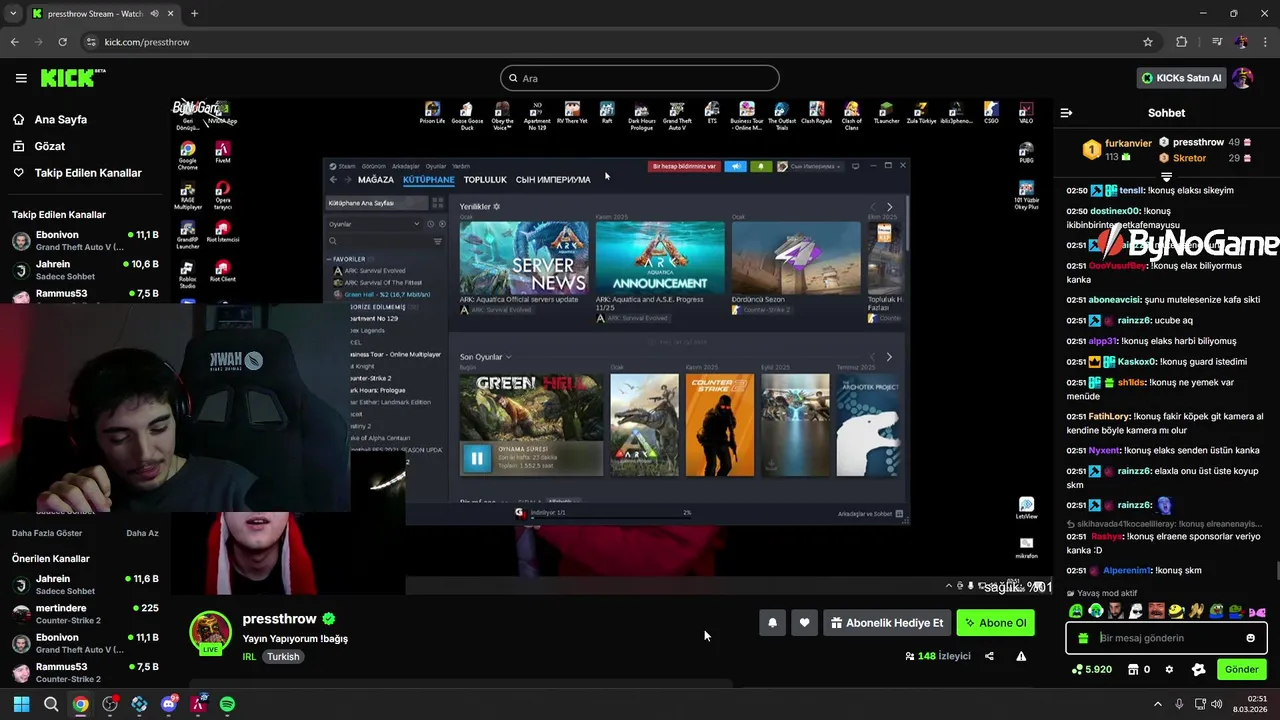Click the KICK logo
Screen dimensions: 1280x720
(x=72, y=78)
